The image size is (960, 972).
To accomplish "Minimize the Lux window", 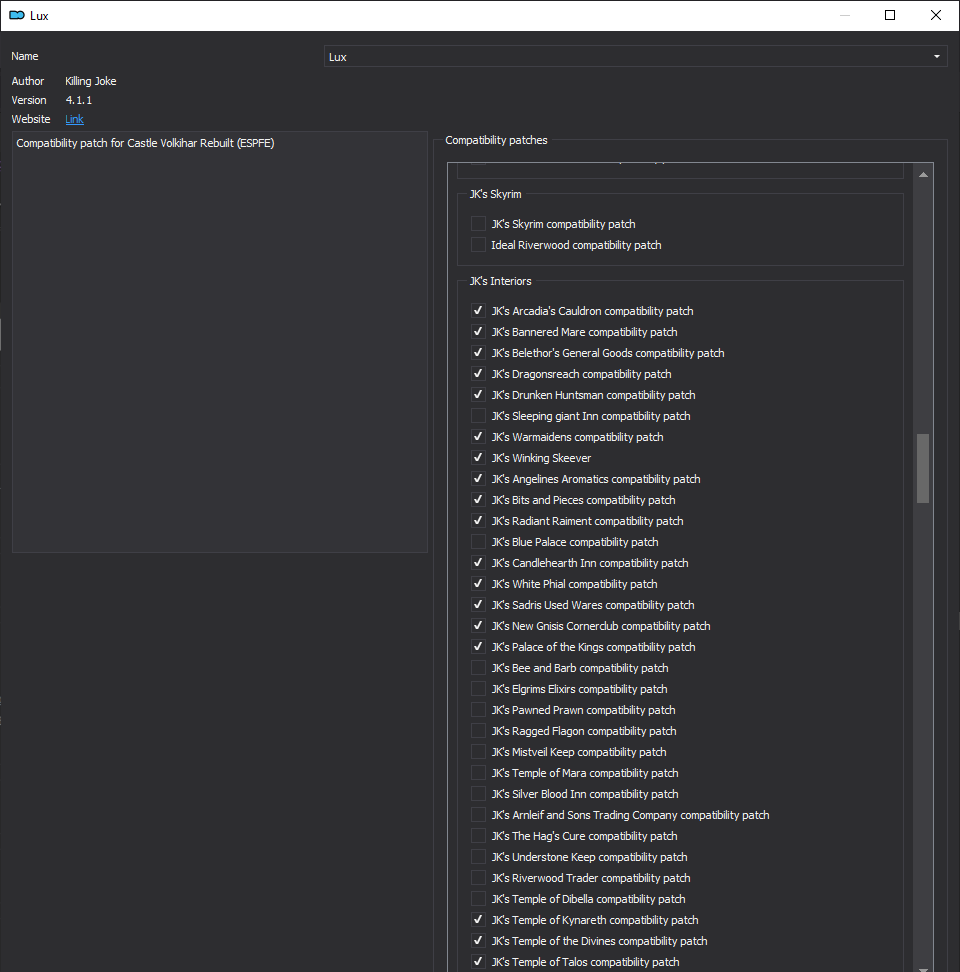I will coord(845,15).
